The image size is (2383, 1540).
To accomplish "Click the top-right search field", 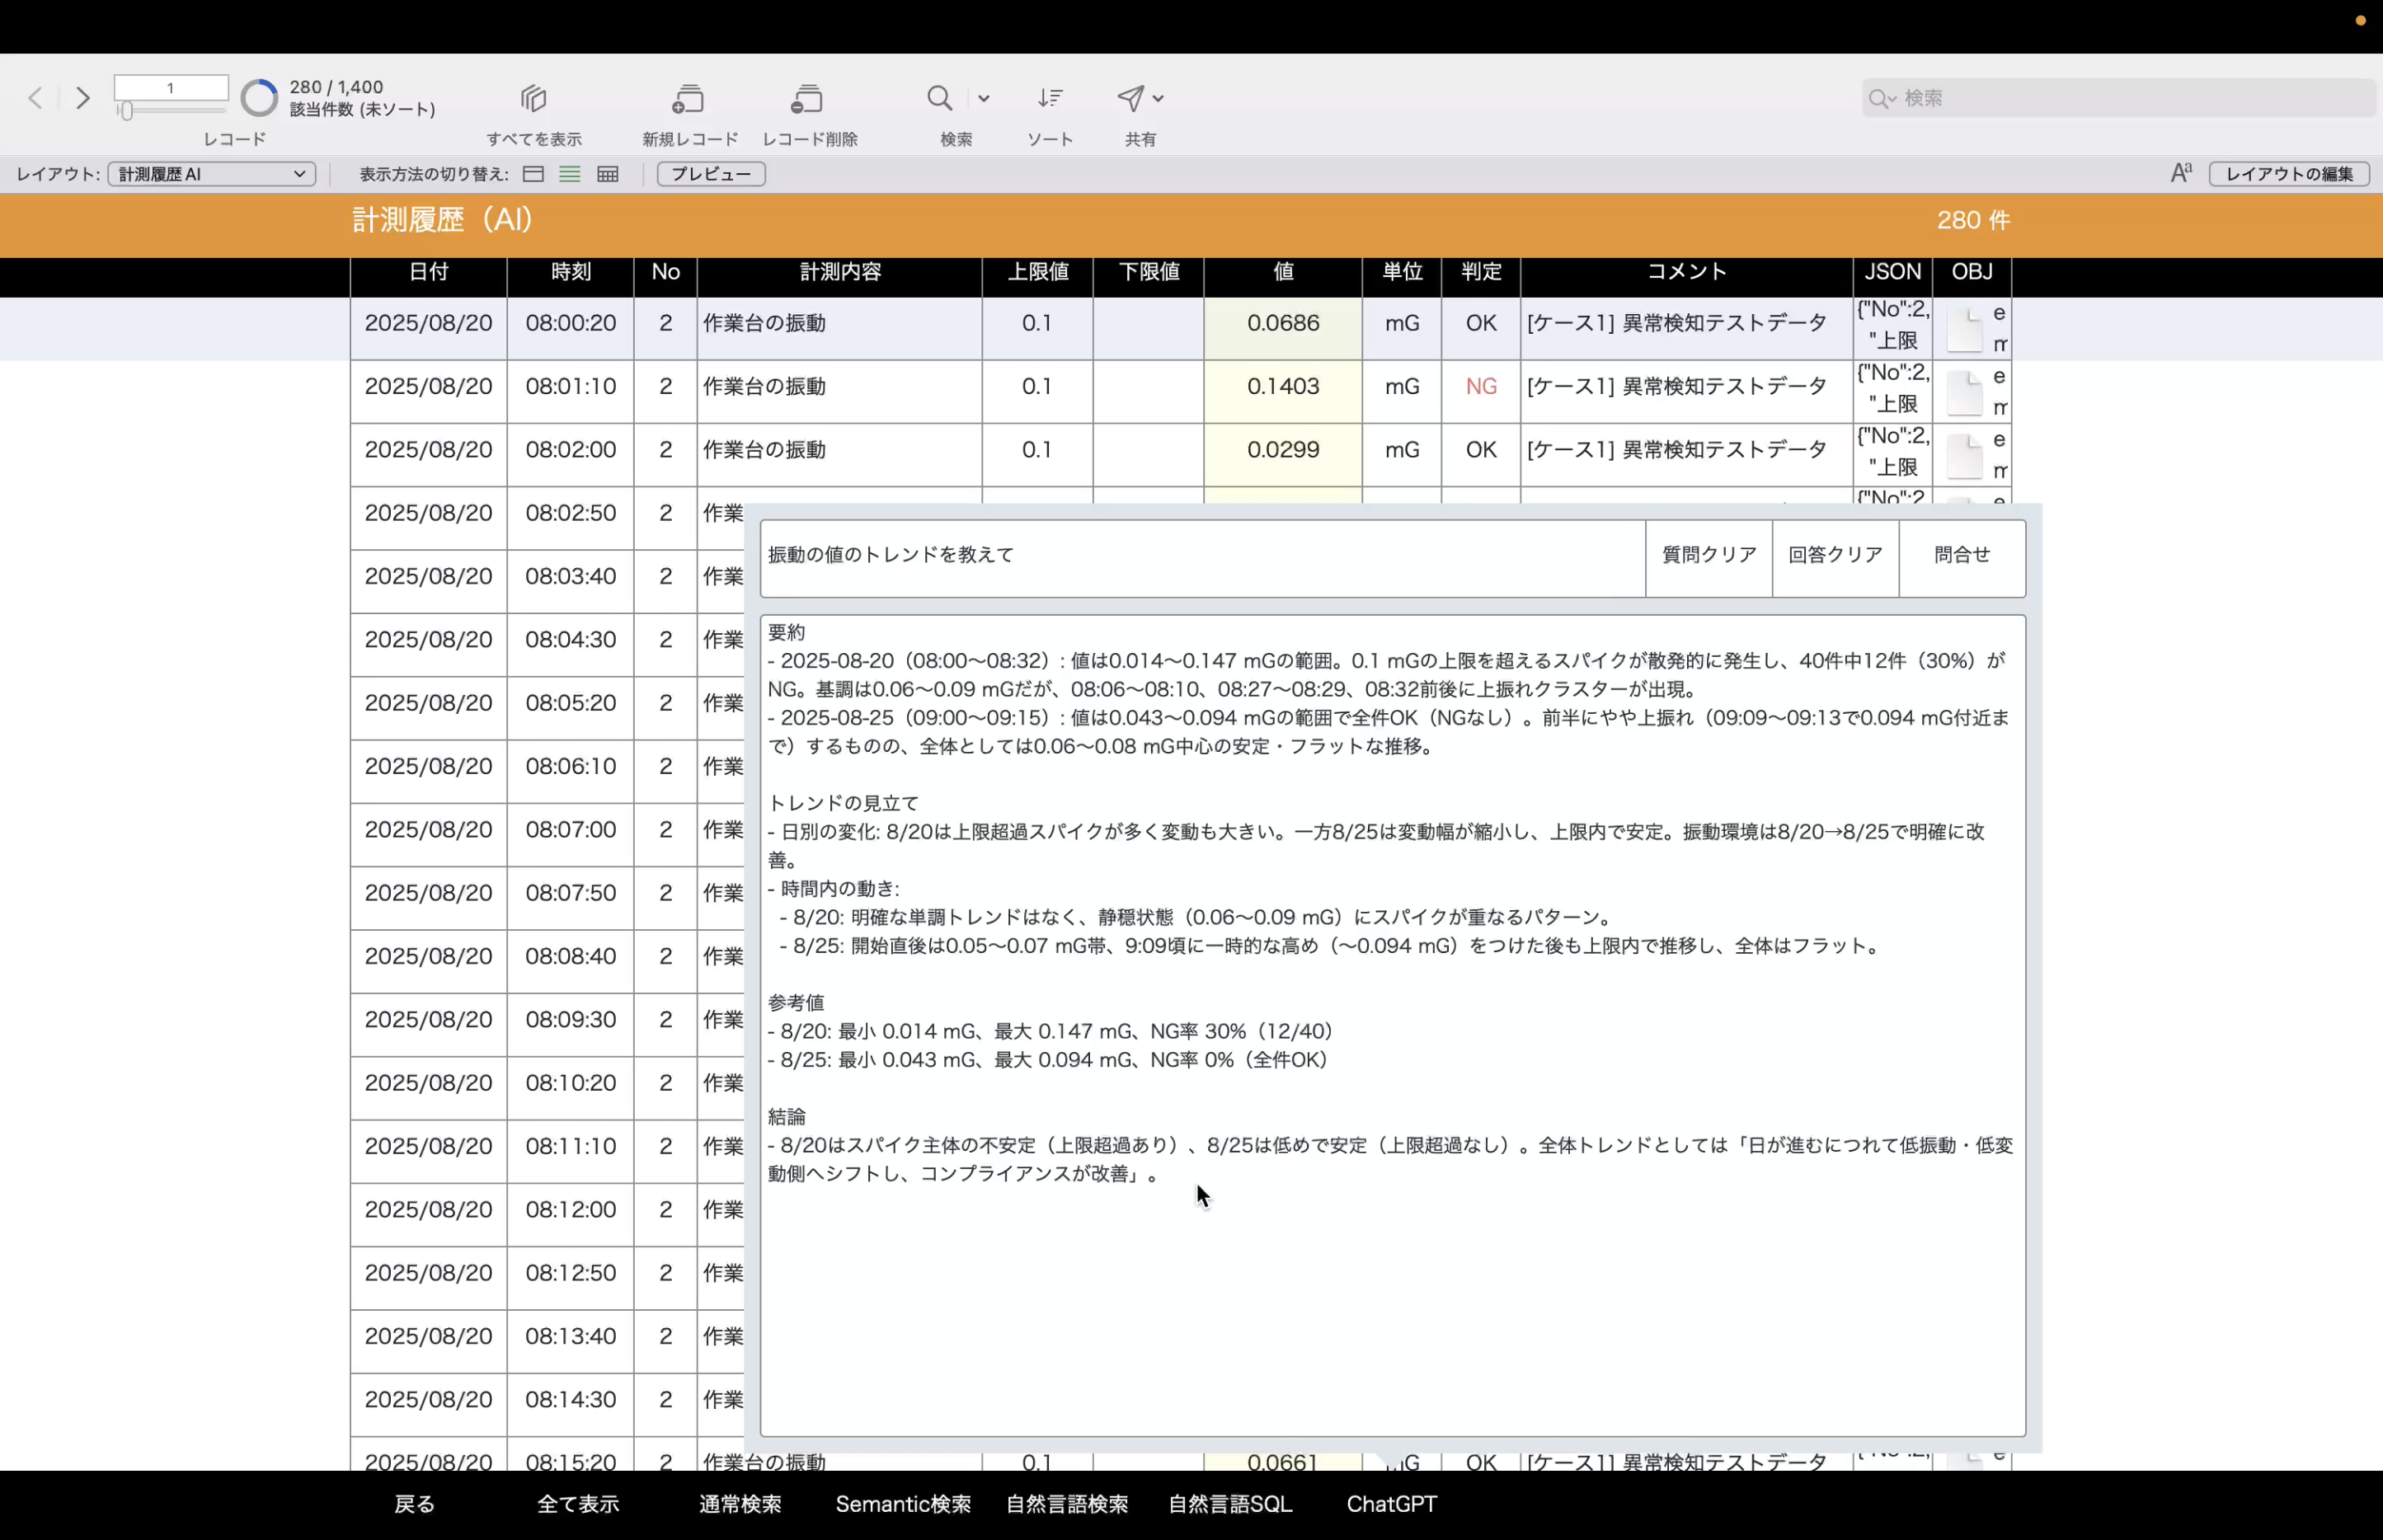I will click(2117, 97).
